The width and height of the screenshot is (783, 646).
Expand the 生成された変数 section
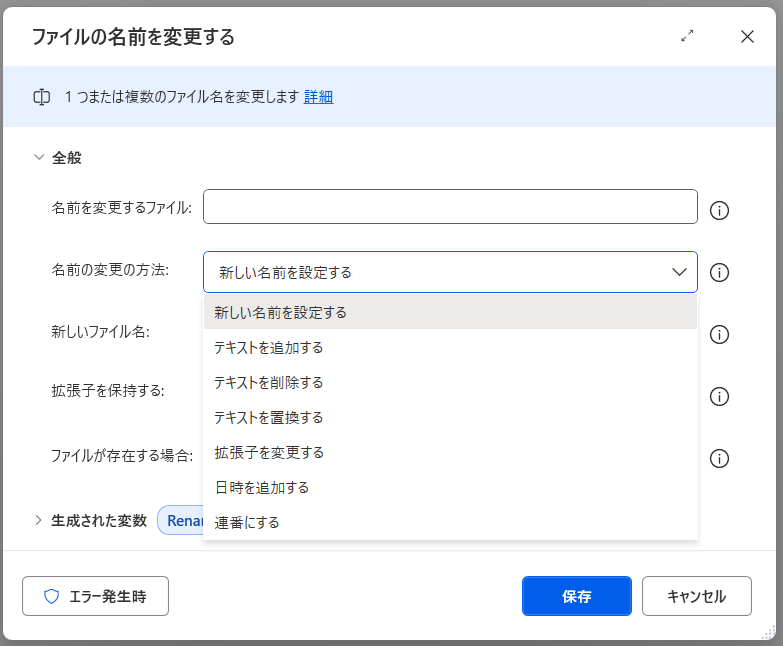point(39,520)
